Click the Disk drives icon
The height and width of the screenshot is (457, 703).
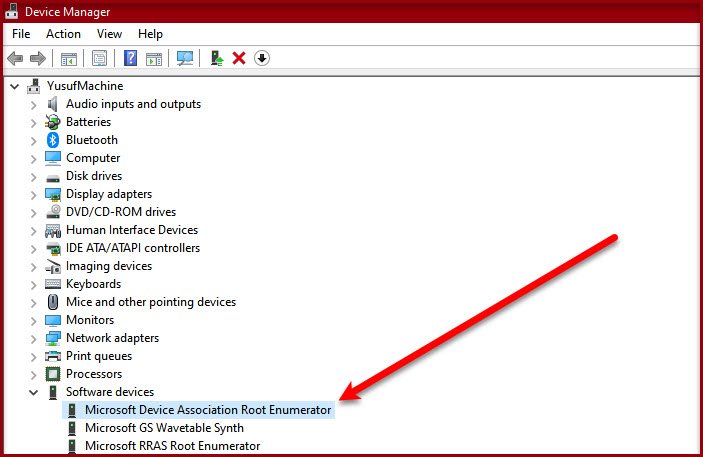(x=53, y=178)
